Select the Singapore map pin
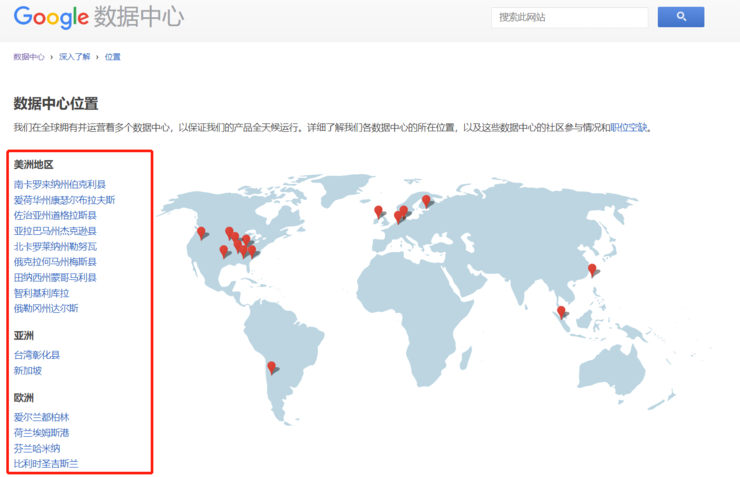The width and height of the screenshot is (740, 477). point(561,312)
